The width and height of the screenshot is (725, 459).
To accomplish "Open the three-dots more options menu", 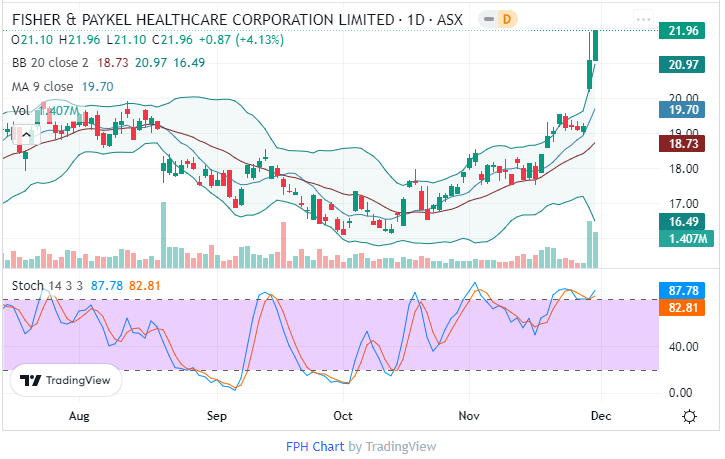I will click(x=643, y=20).
